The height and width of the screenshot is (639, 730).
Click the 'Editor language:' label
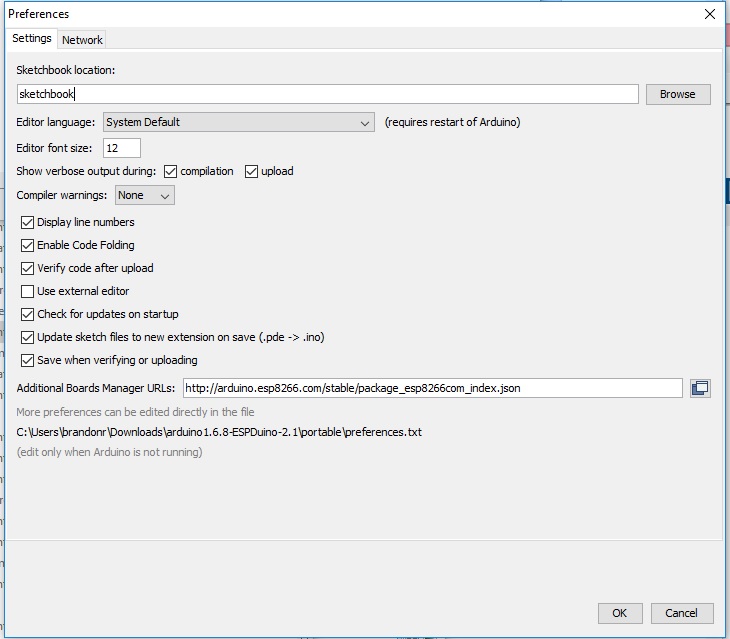(x=55, y=122)
